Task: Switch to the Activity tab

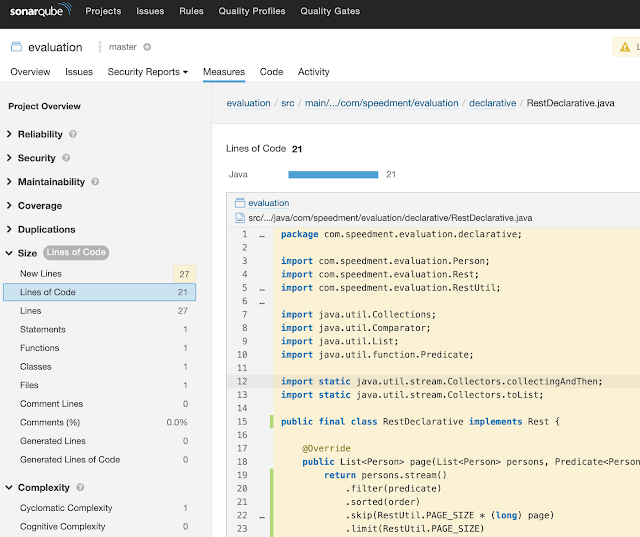Action: coord(313,72)
